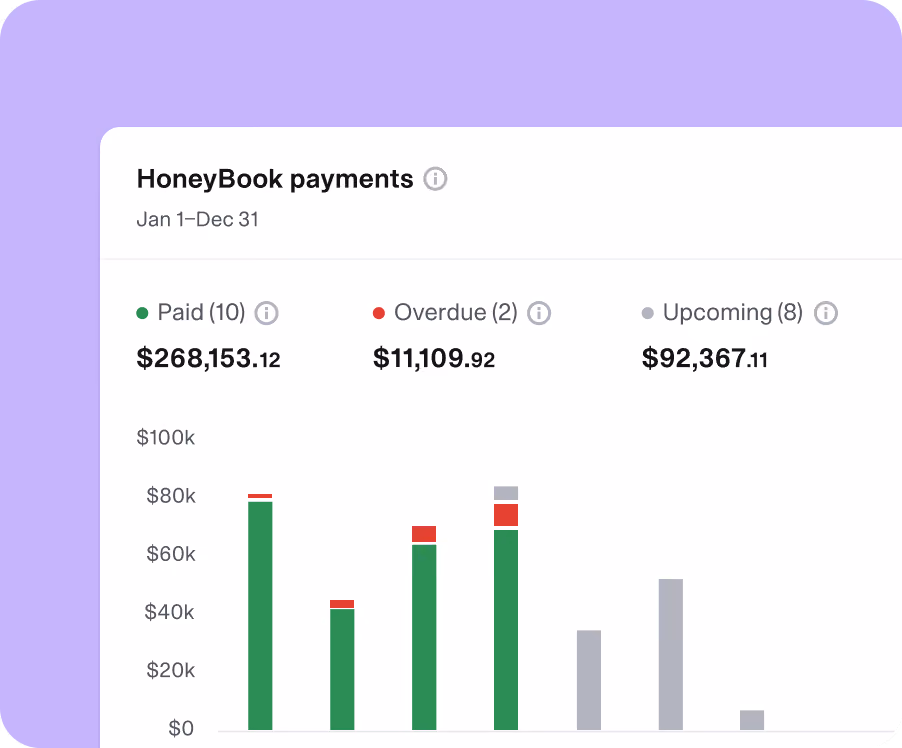Click the first bar's green paid segment
Image resolution: width=902 pixels, height=748 pixels.
coord(260,616)
